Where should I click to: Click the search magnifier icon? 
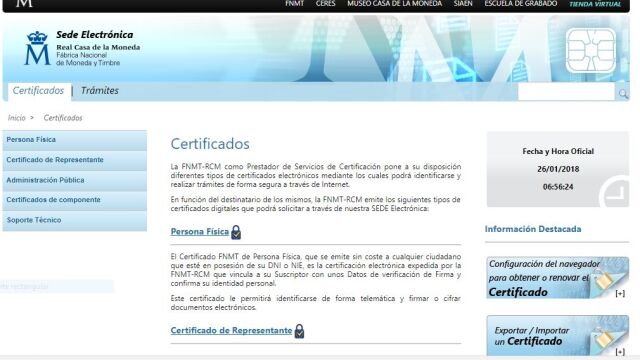(x=623, y=94)
